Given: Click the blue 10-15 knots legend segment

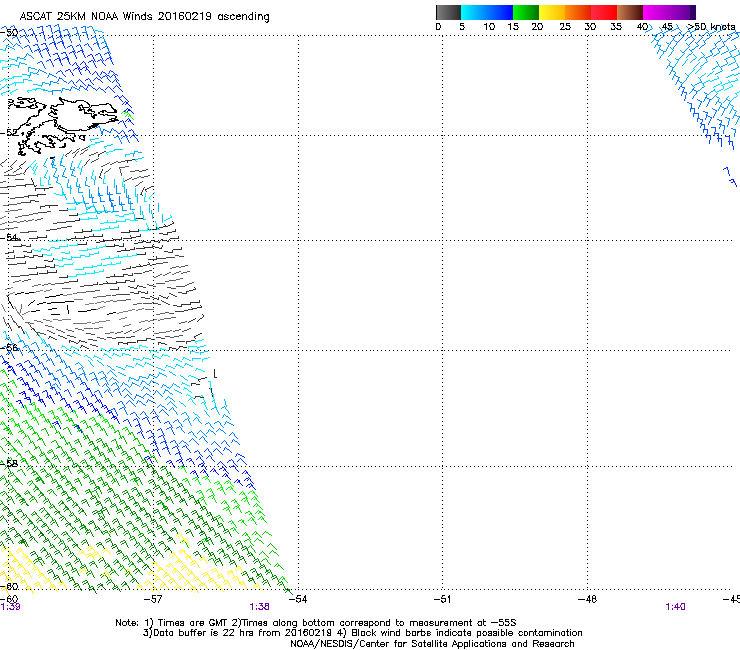Looking at the screenshot, I should 500,12.
